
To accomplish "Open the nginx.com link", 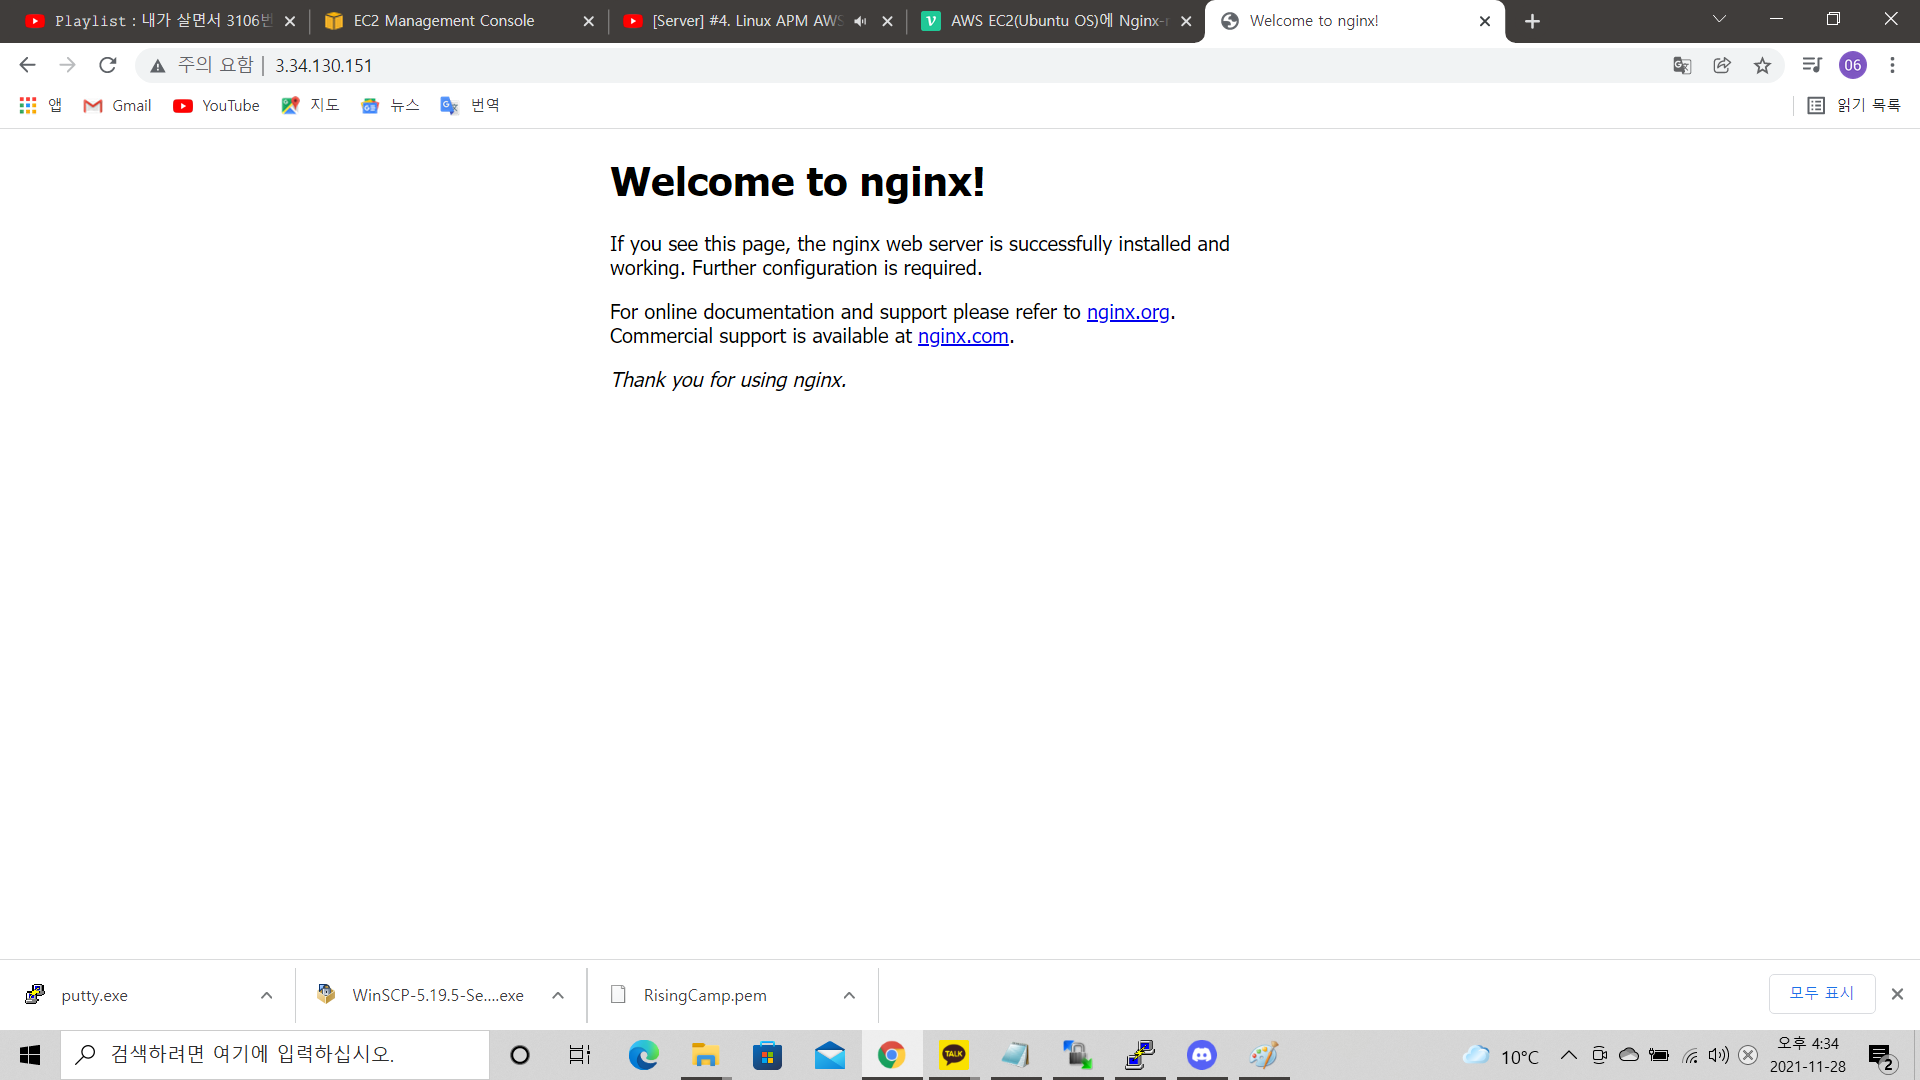I will point(962,336).
